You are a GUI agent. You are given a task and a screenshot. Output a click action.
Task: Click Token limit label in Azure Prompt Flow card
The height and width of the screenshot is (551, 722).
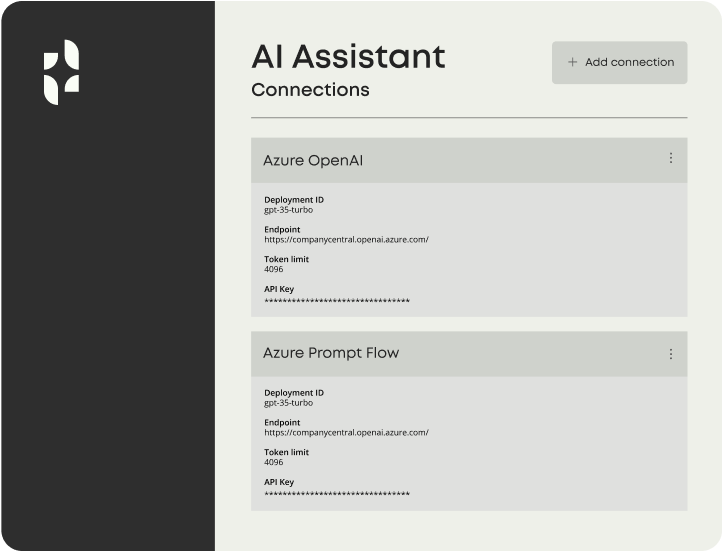286,452
